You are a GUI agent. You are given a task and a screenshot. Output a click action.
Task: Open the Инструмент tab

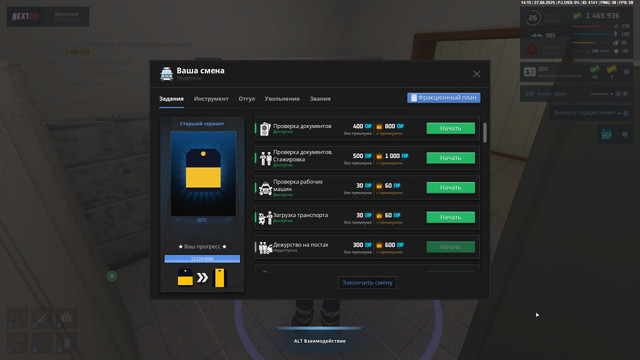coord(211,99)
